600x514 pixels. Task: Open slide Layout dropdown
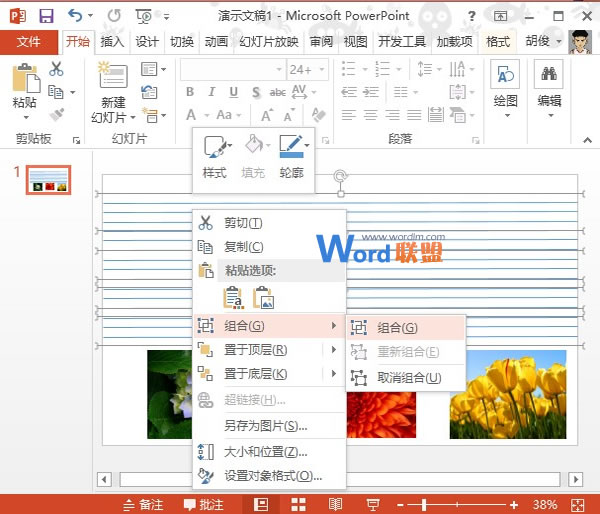tap(153, 69)
